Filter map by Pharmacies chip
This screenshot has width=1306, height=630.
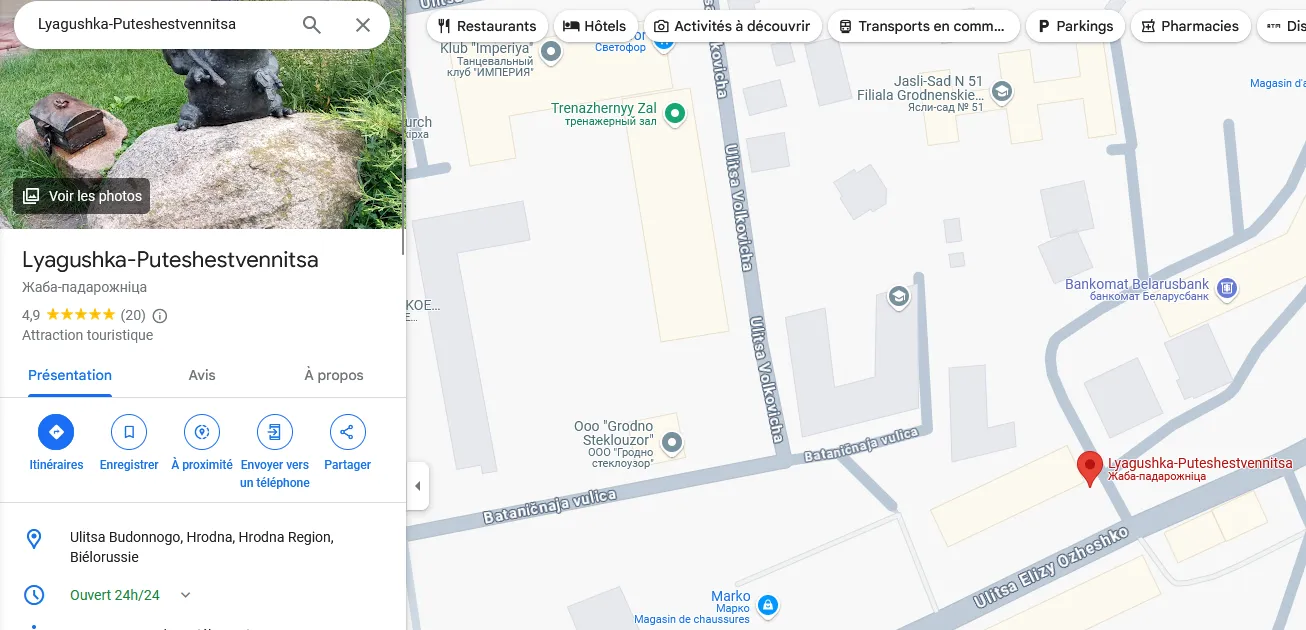coord(1190,26)
